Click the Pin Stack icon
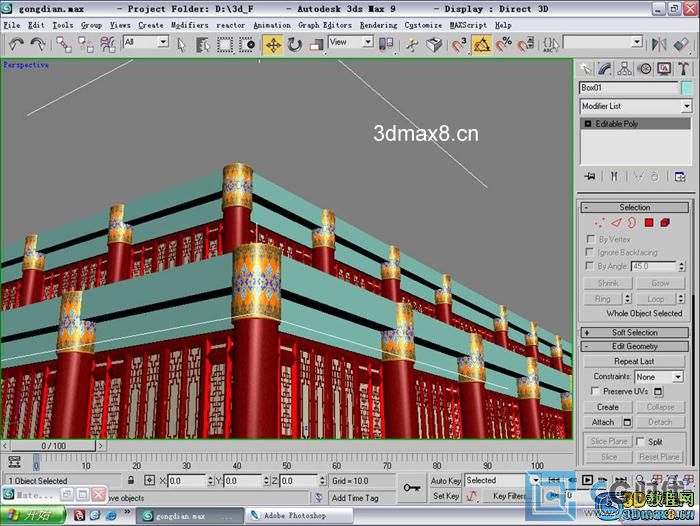The image size is (700, 526). pyautogui.click(x=590, y=176)
